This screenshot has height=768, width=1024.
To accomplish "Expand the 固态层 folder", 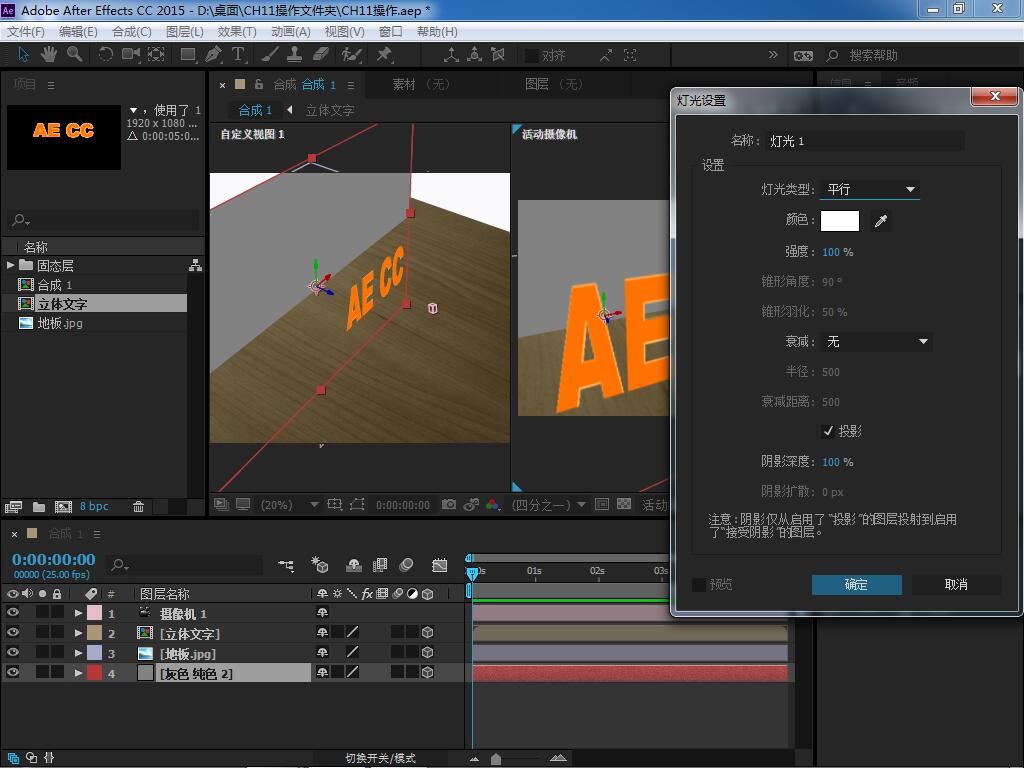I will tap(10, 265).
